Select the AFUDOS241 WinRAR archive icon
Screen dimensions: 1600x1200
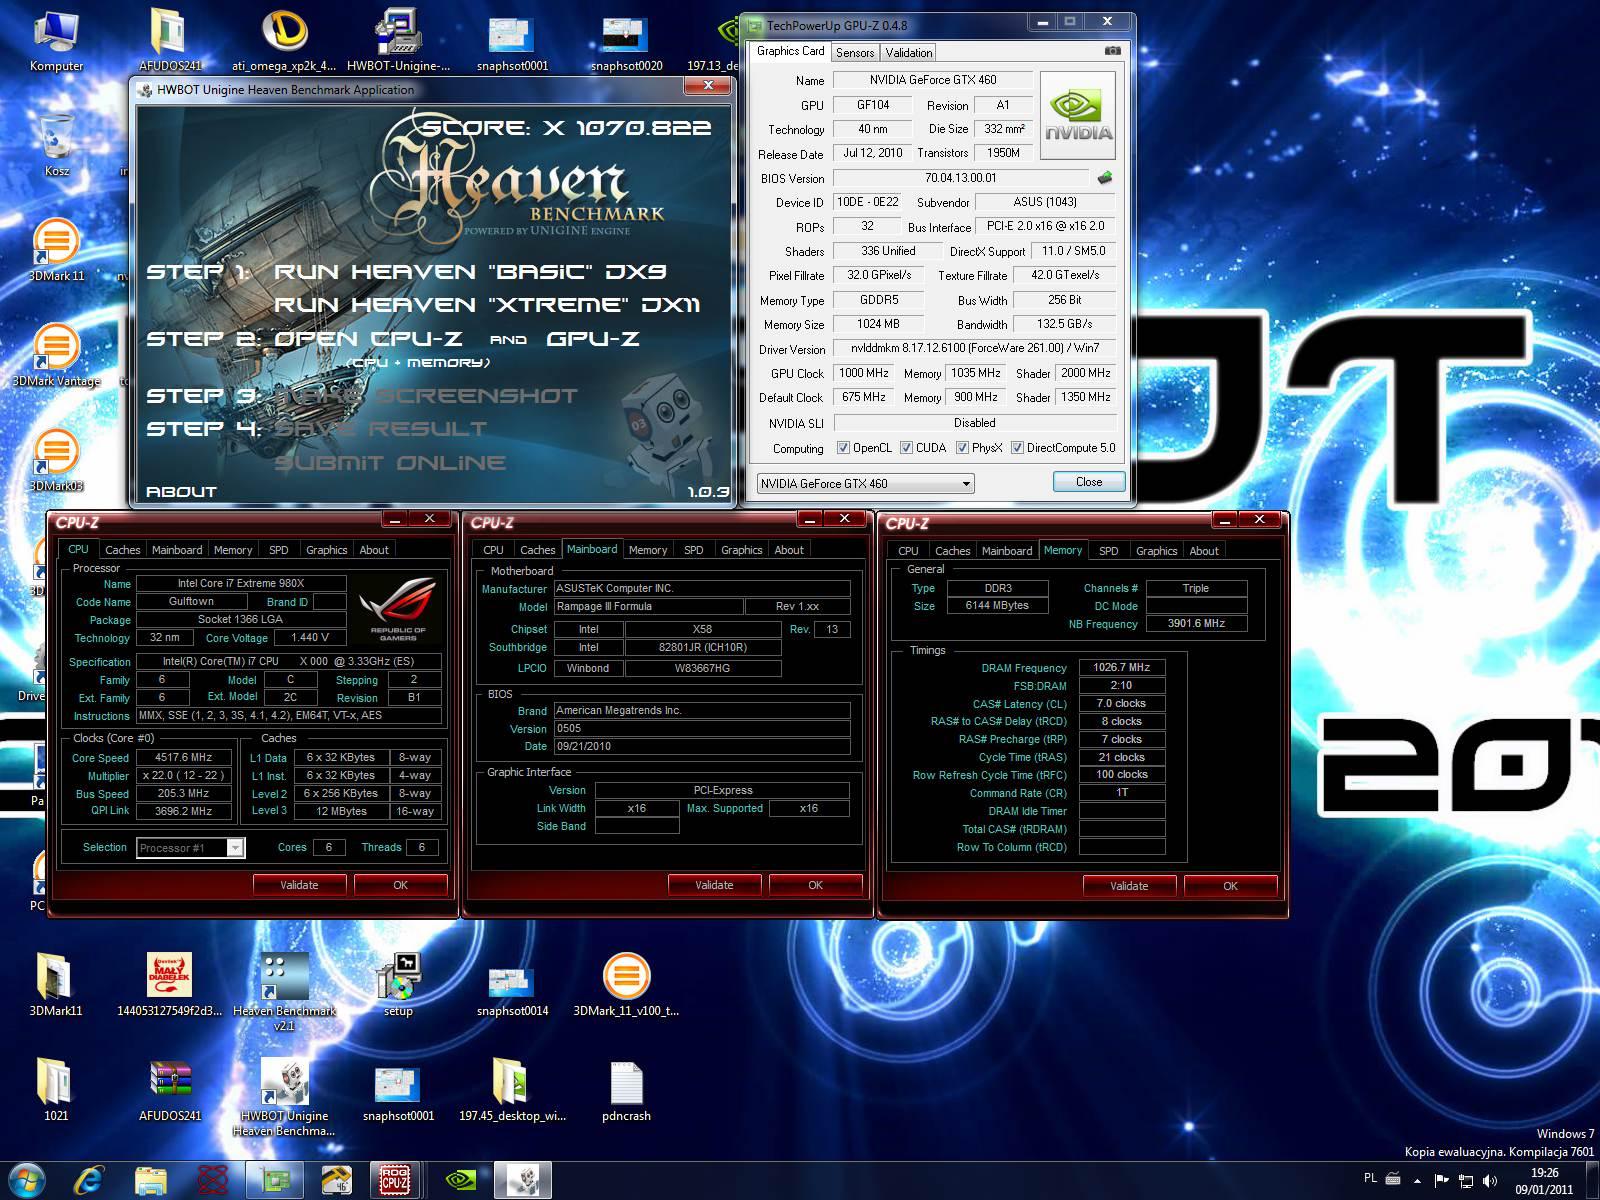coord(170,1090)
